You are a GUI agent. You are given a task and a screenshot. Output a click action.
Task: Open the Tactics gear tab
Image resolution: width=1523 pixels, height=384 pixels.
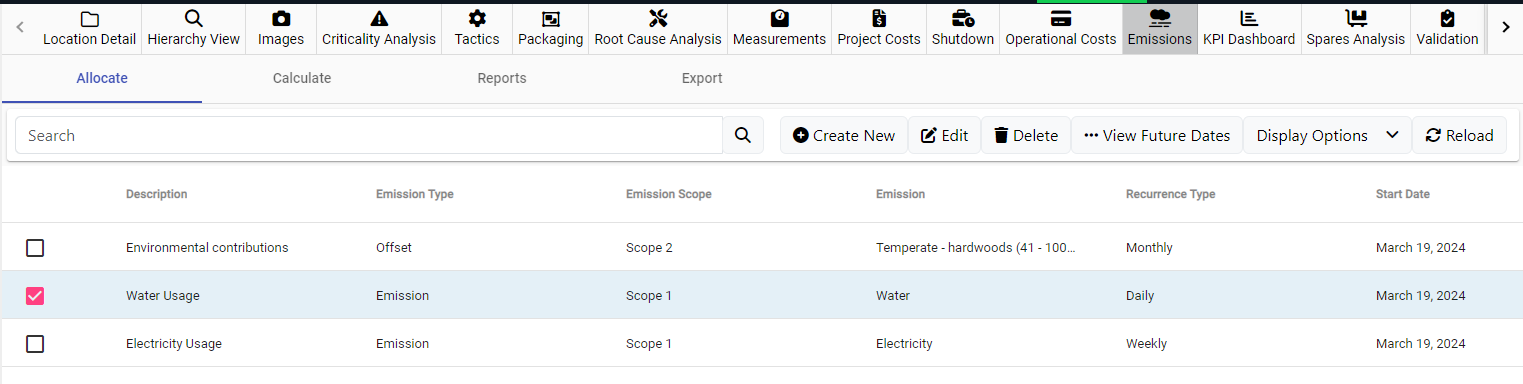point(477,28)
